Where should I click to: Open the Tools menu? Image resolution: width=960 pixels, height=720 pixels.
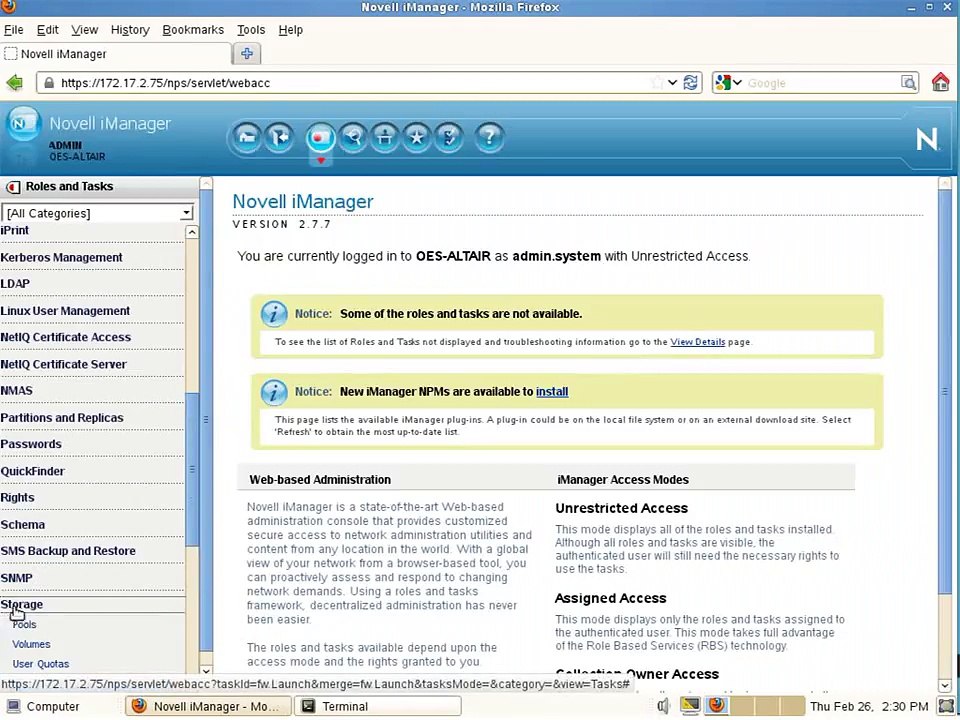251,29
